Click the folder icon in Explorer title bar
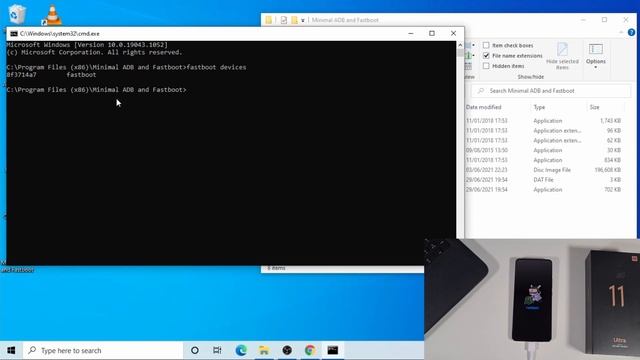 269,20
